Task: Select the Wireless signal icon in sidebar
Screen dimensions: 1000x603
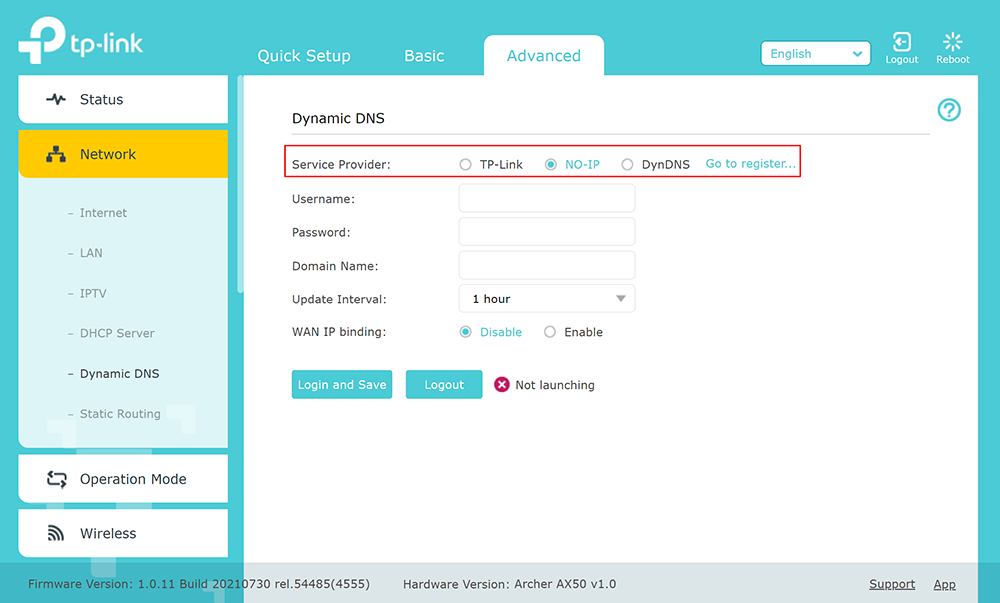Action: coord(54,533)
